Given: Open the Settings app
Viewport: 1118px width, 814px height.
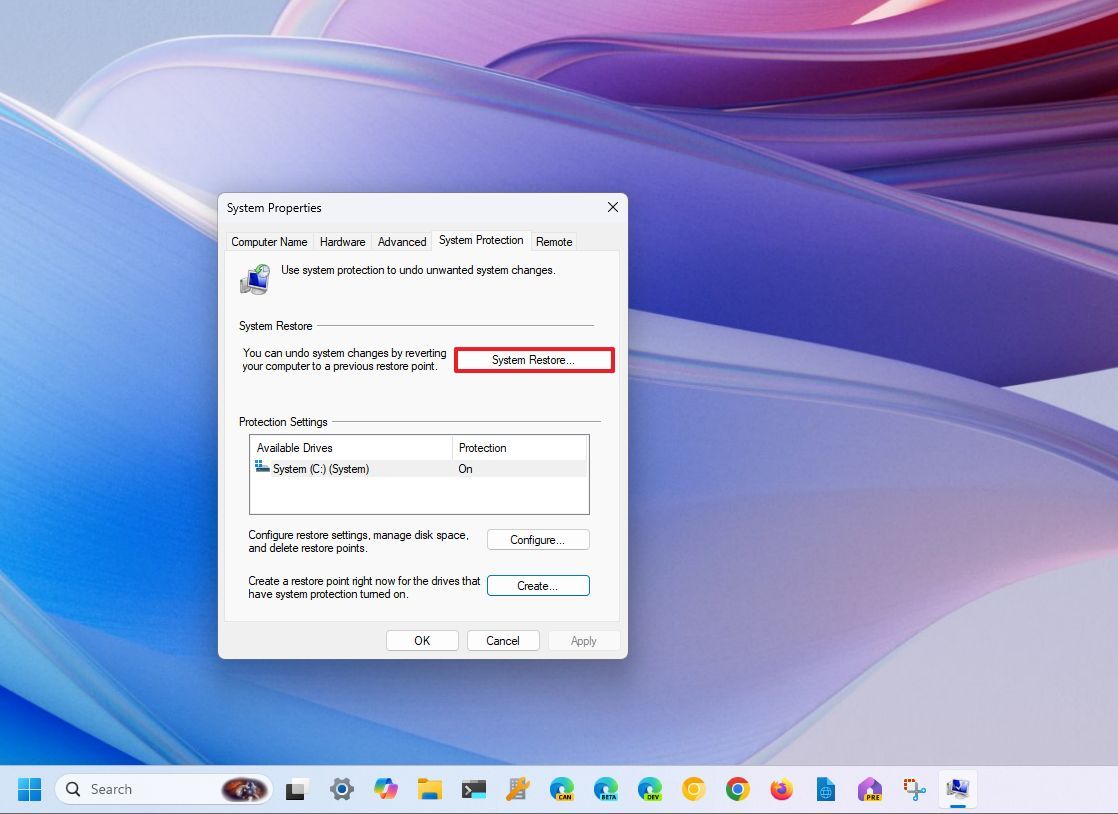Looking at the screenshot, I should click(x=342, y=789).
